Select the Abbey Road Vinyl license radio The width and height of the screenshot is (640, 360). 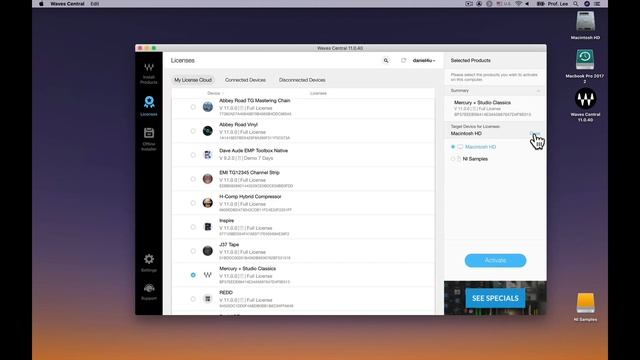[x=193, y=131]
